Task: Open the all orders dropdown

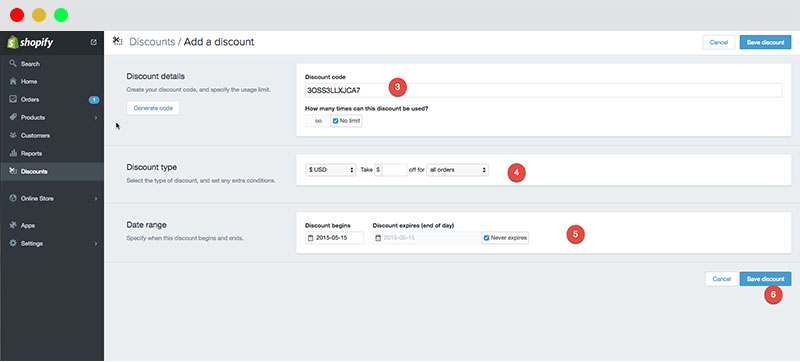Action: (457, 170)
